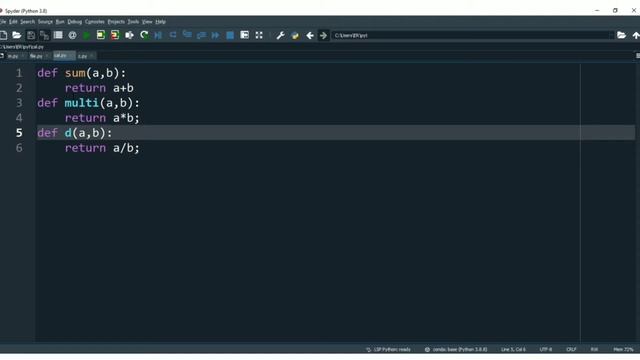The image size is (640, 360).
Task: Open the Search menu
Action: (27, 22)
